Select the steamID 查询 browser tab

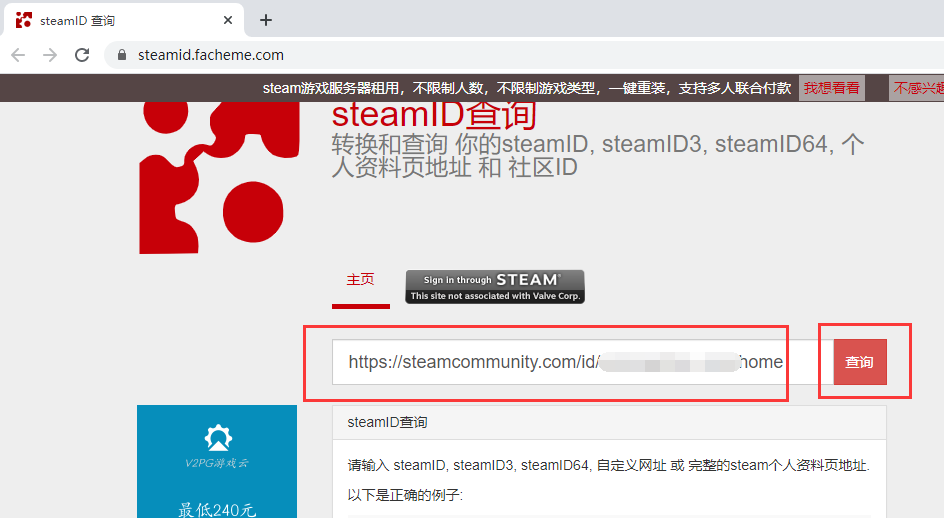click(x=123, y=20)
